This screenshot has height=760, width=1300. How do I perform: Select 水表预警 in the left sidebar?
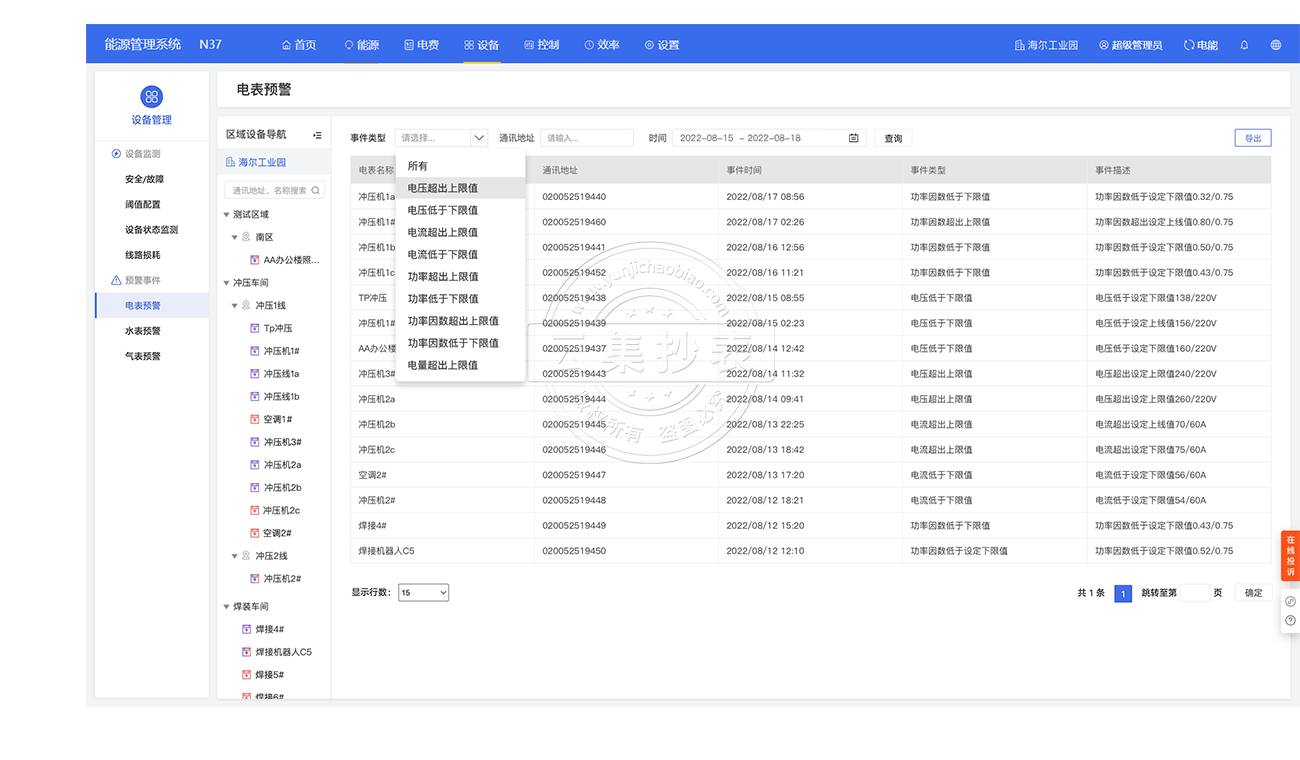pyautogui.click(x=143, y=331)
